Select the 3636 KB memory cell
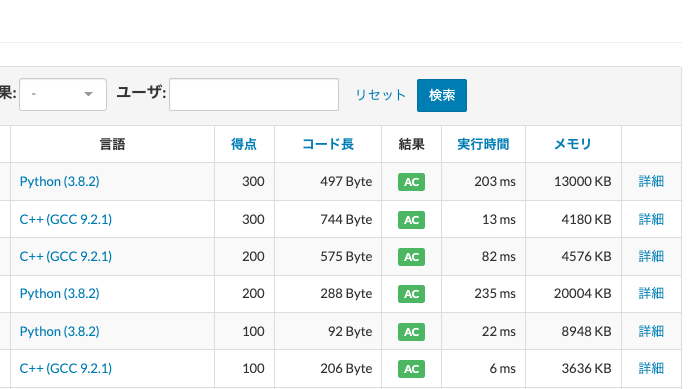Screen dimensions: 696x389 coord(573,368)
